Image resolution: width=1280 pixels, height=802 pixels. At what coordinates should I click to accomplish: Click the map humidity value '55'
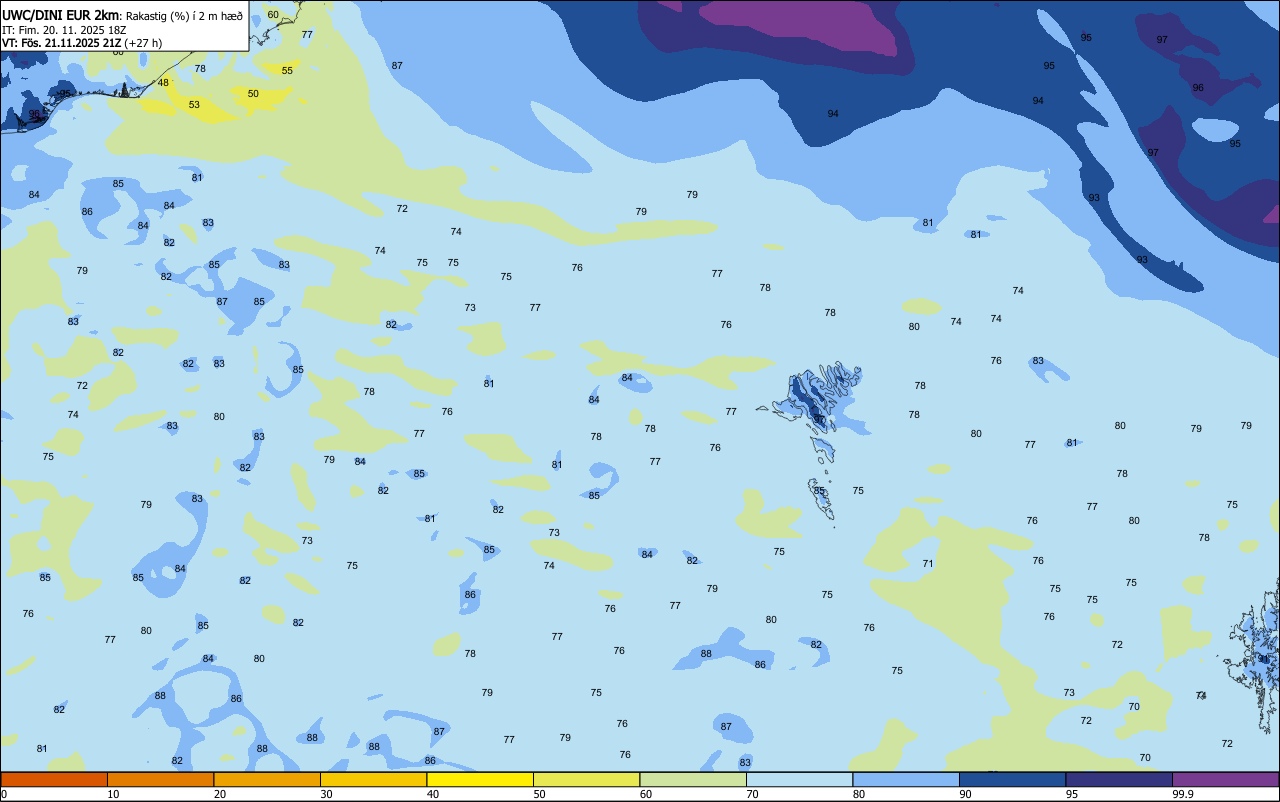tap(287, 70)
